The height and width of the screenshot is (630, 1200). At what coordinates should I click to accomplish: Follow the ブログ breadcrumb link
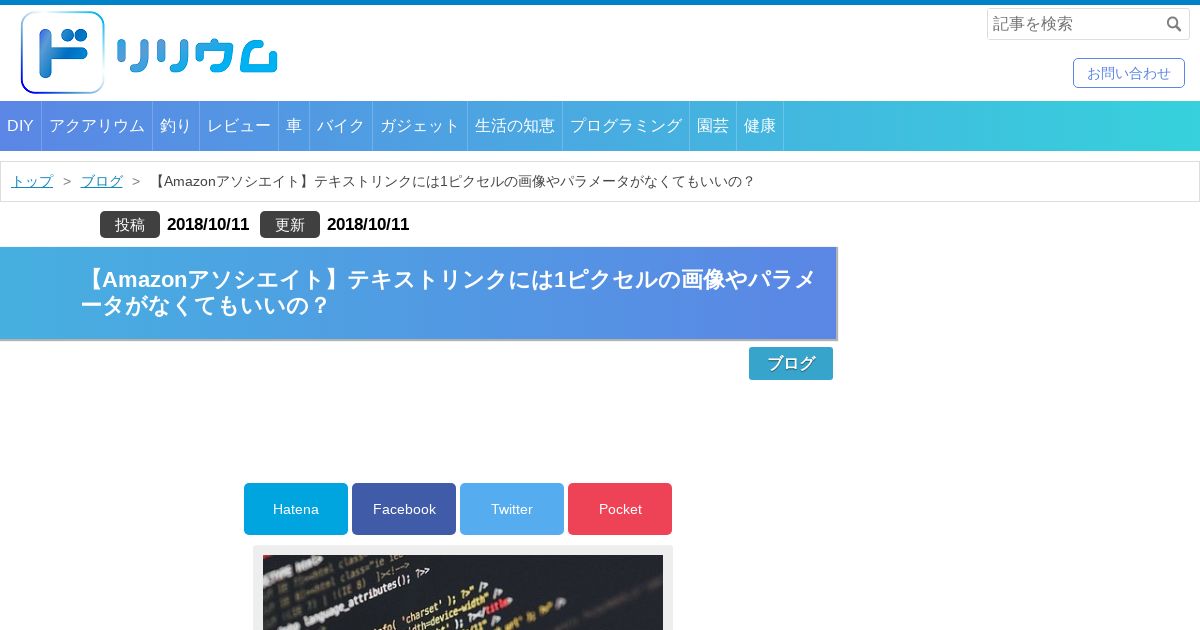pyautogui.click(x=101, y=181)
